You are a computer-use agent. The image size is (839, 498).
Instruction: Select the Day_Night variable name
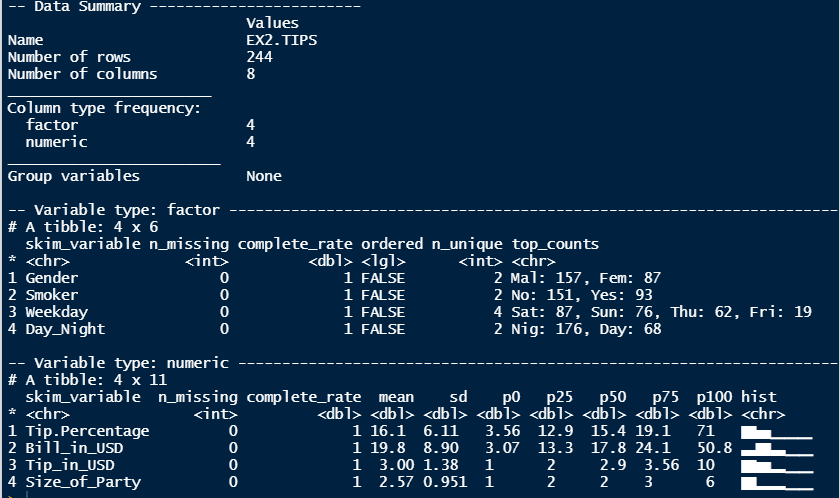click(64, 329)
